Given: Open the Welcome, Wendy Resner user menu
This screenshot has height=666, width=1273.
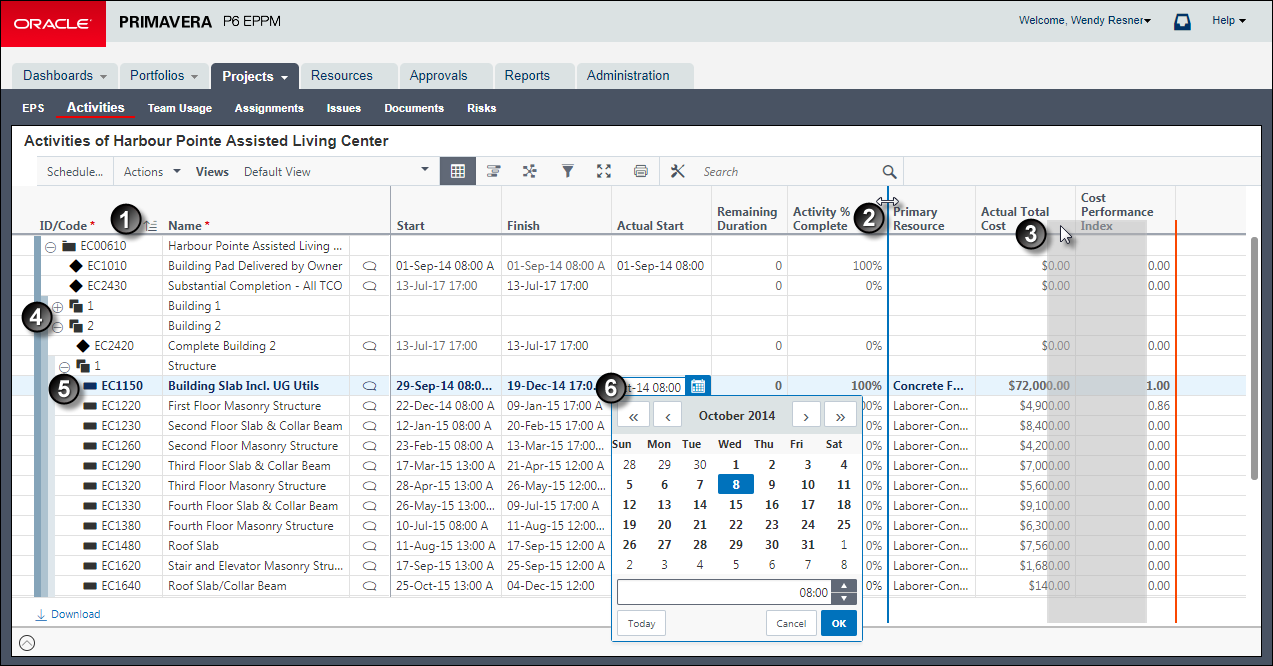Looking at the screenshot, I should click(1085, 20).
